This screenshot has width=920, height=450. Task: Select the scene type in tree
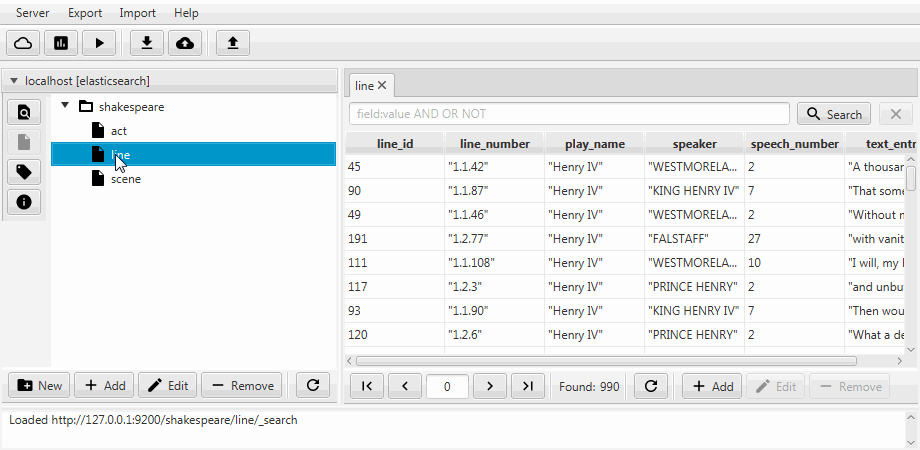coord(126,178)
